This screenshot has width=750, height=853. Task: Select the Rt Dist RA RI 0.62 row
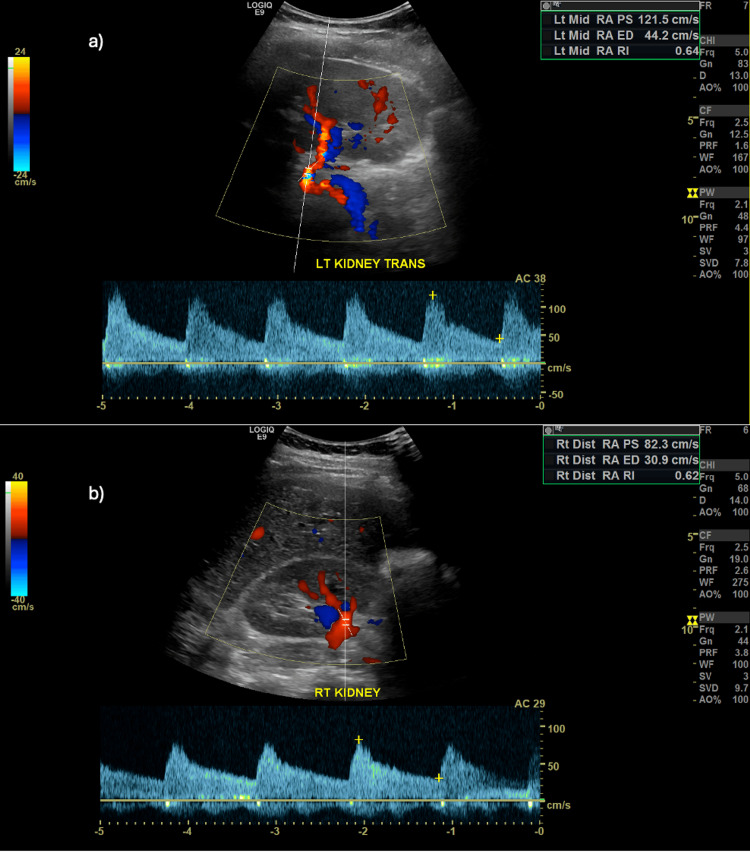click(622, 475)
